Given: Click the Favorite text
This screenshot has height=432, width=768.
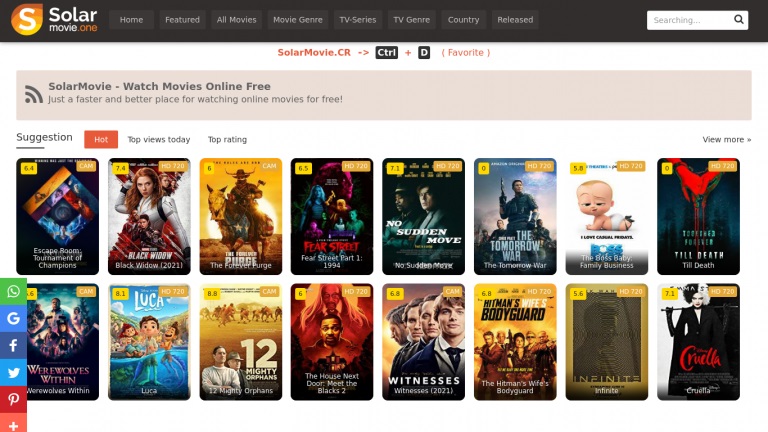Looking at the screenshot, I should [x=466, y=52].
